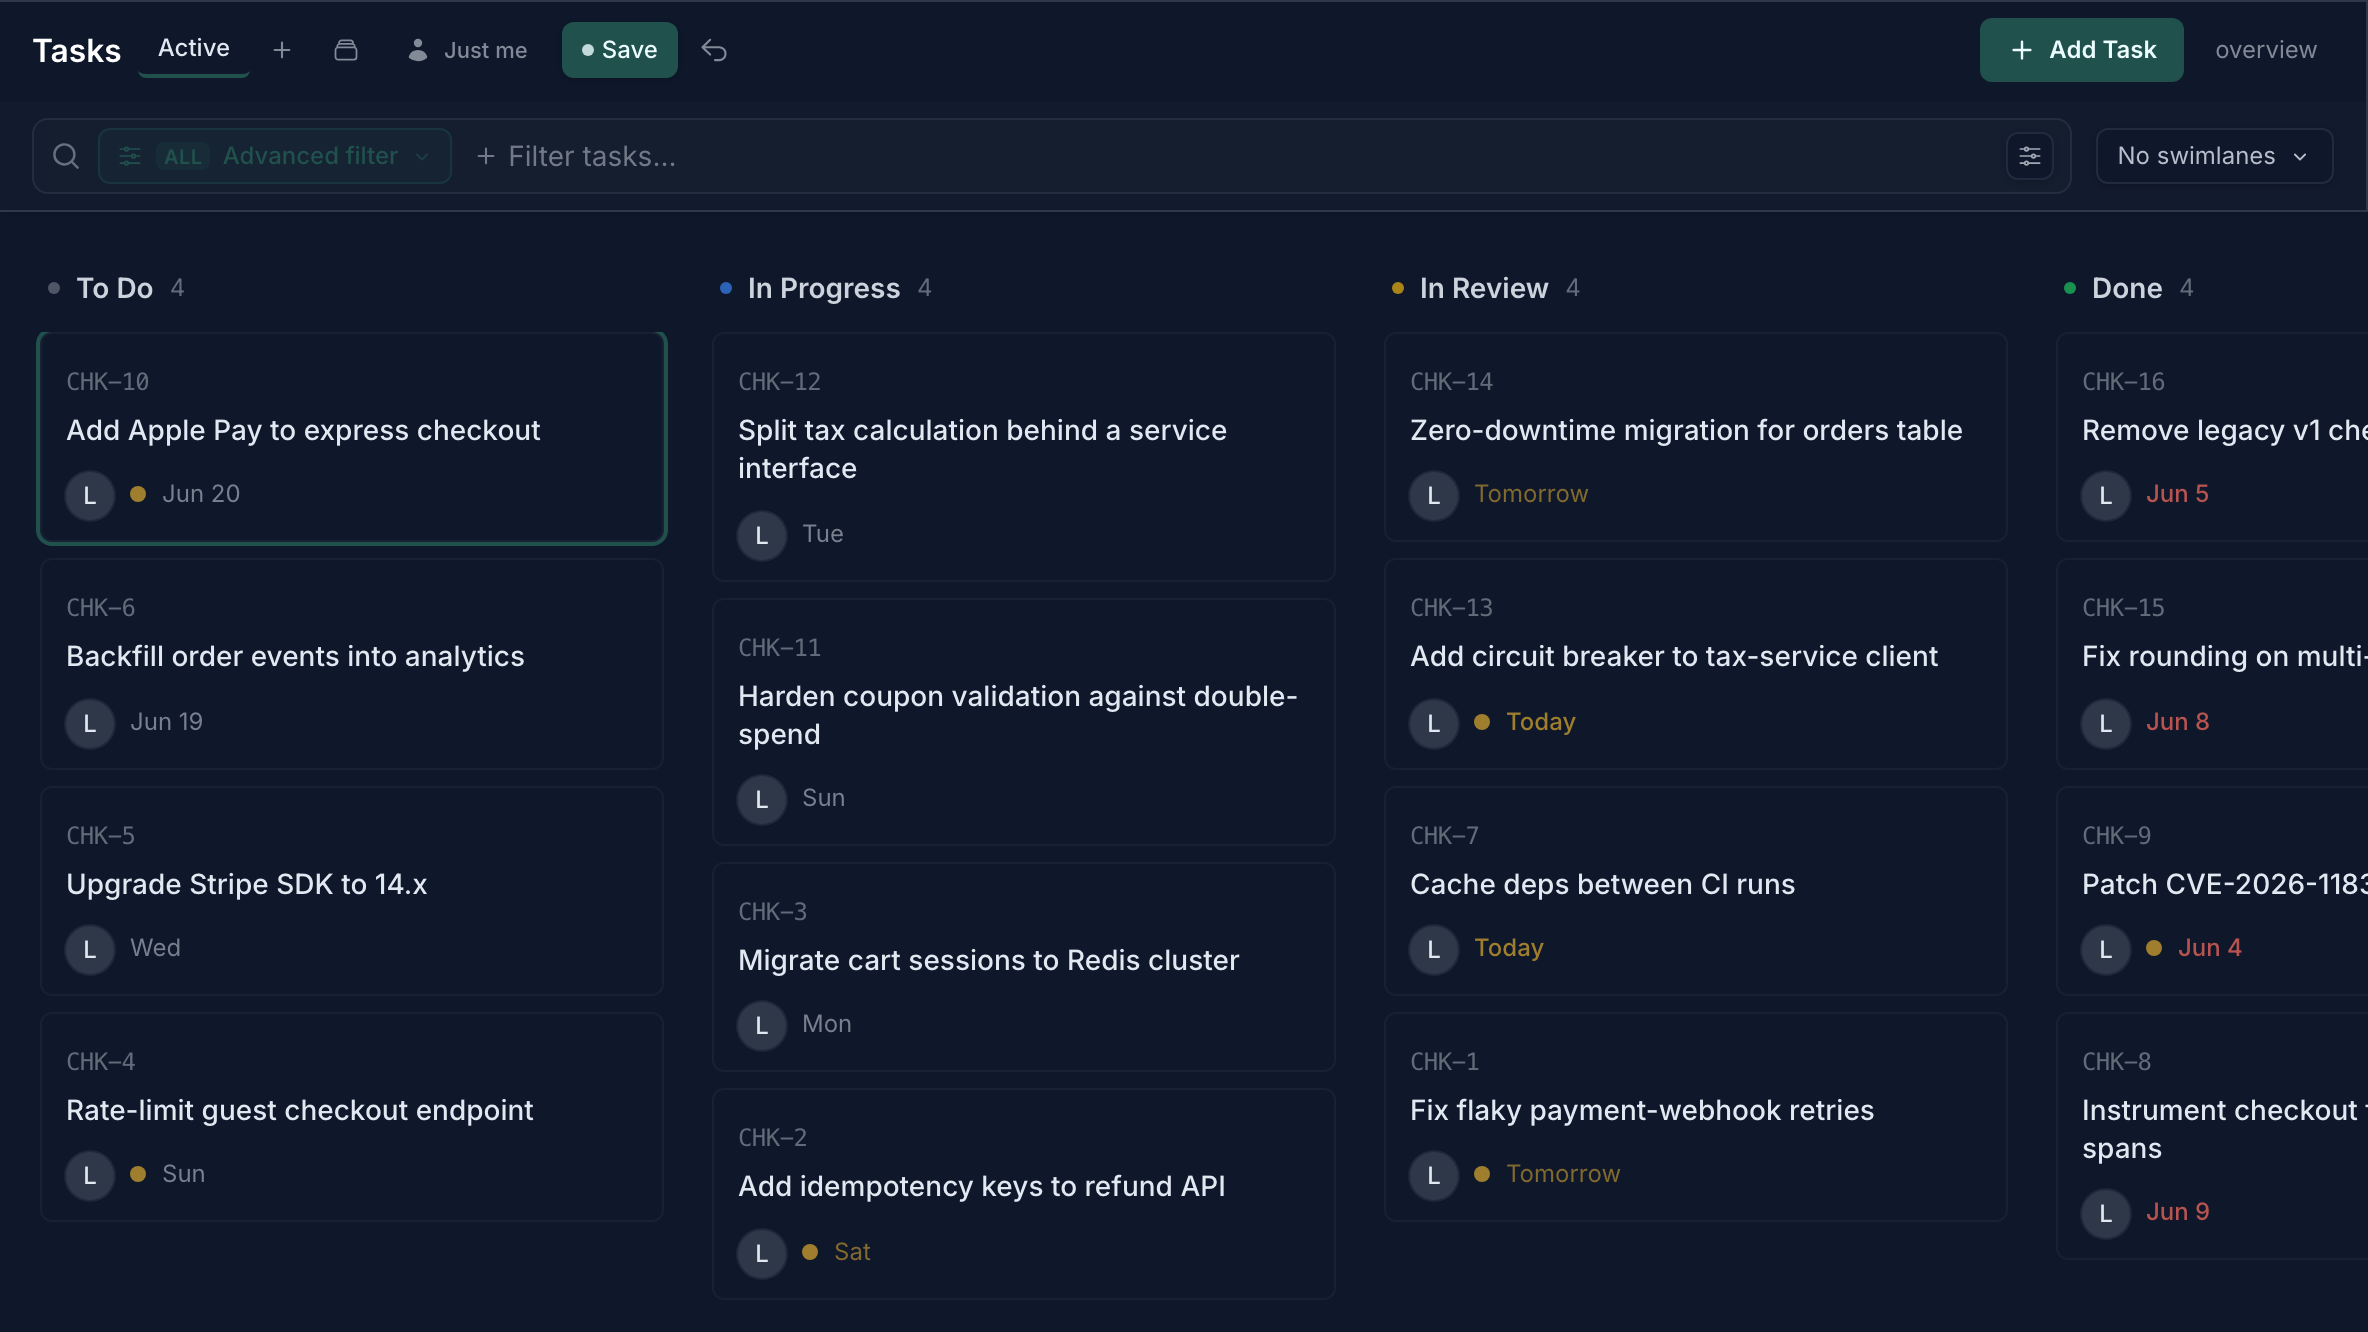Click Sat due date on CHK-2
Screen dimensions: 2368x1332
pyautogui.click(x=852, y=1252)
